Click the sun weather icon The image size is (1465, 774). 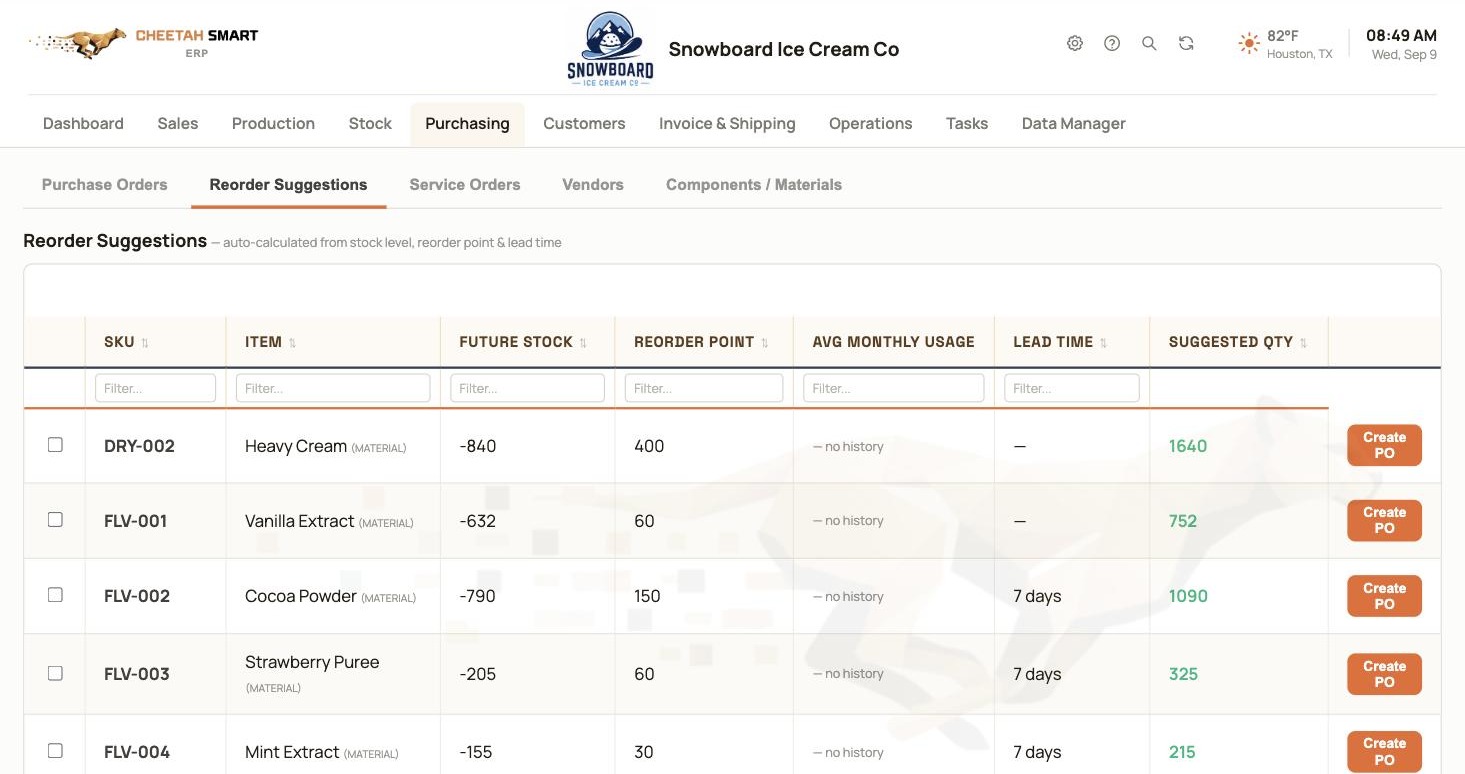point(1249,43)
